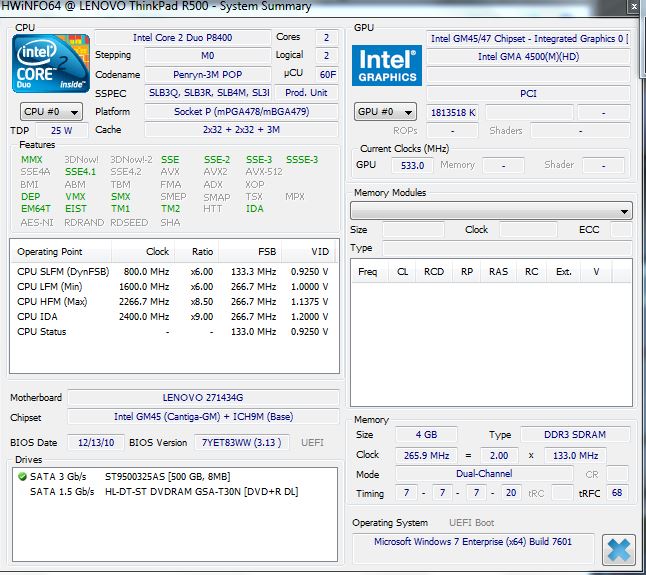The image size is (646, 575).
Task: Click the Intel Core 2 Duo P8400 field
Action: pos(183,37)
